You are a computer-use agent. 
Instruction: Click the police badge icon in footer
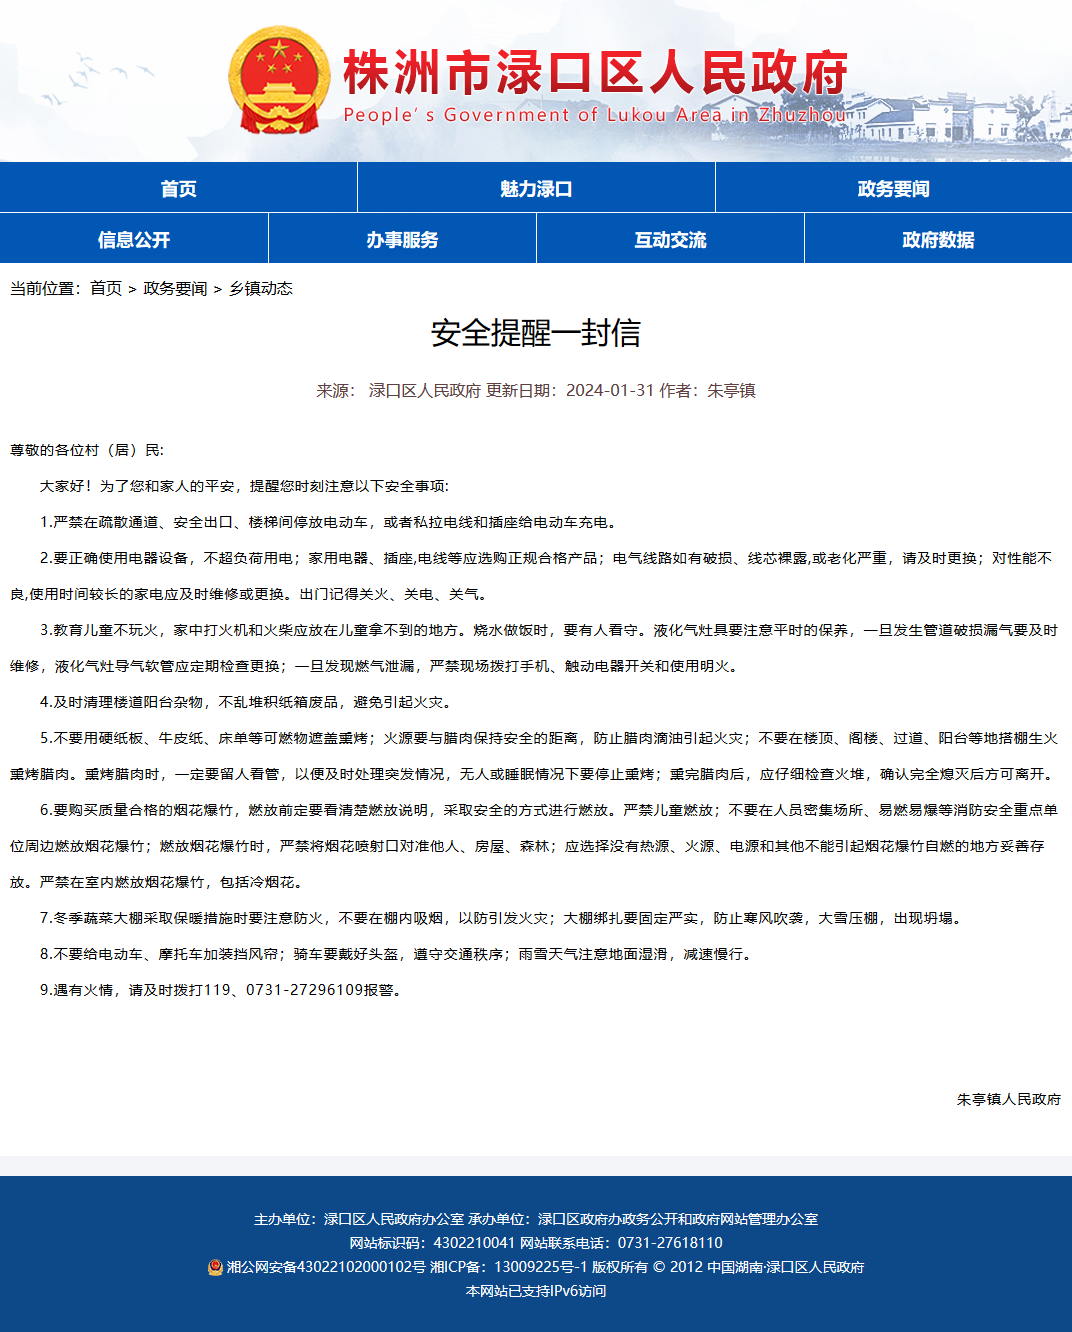pos(215,1267)
